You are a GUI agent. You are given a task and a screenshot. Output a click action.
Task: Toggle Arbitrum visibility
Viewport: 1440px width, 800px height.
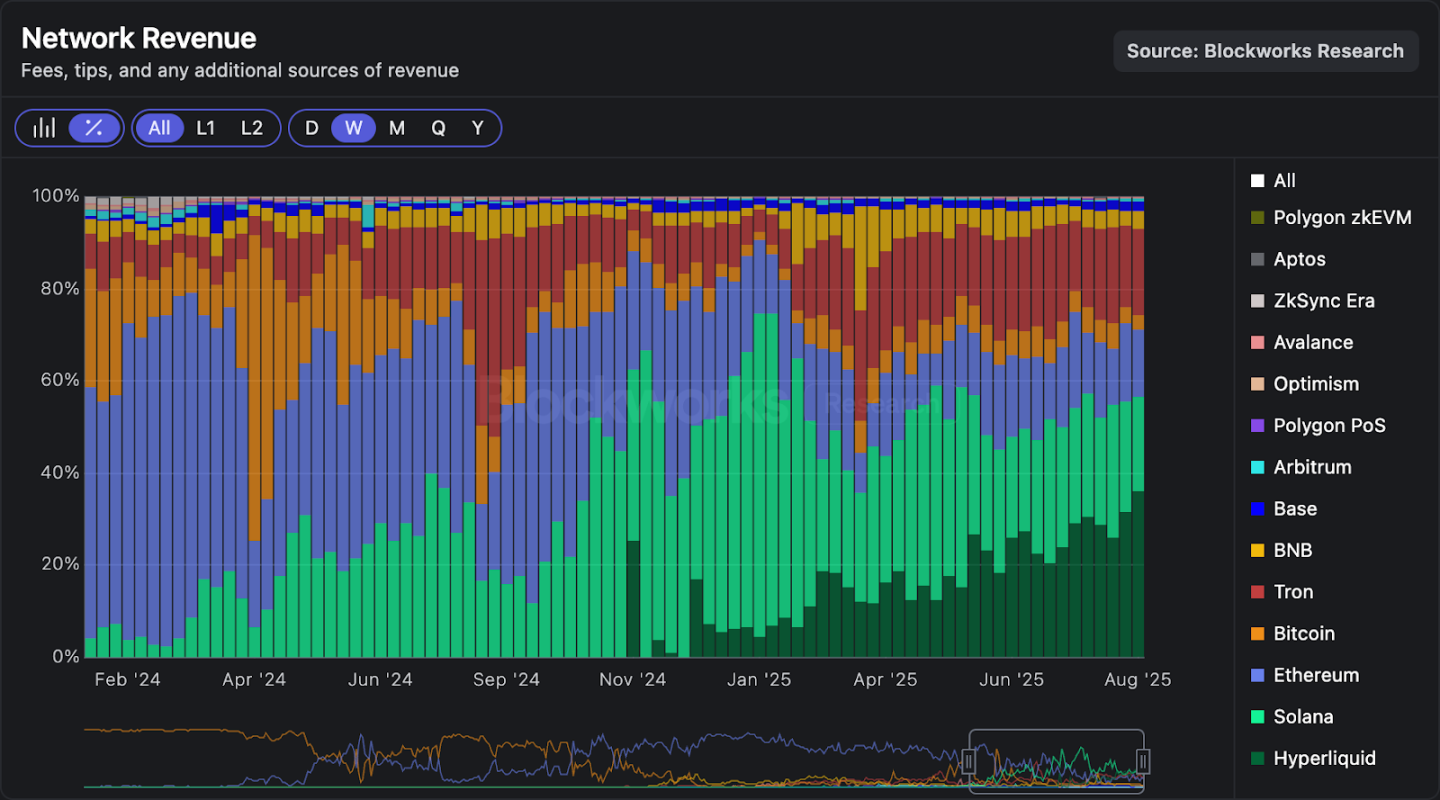(x=1314, y=467)
